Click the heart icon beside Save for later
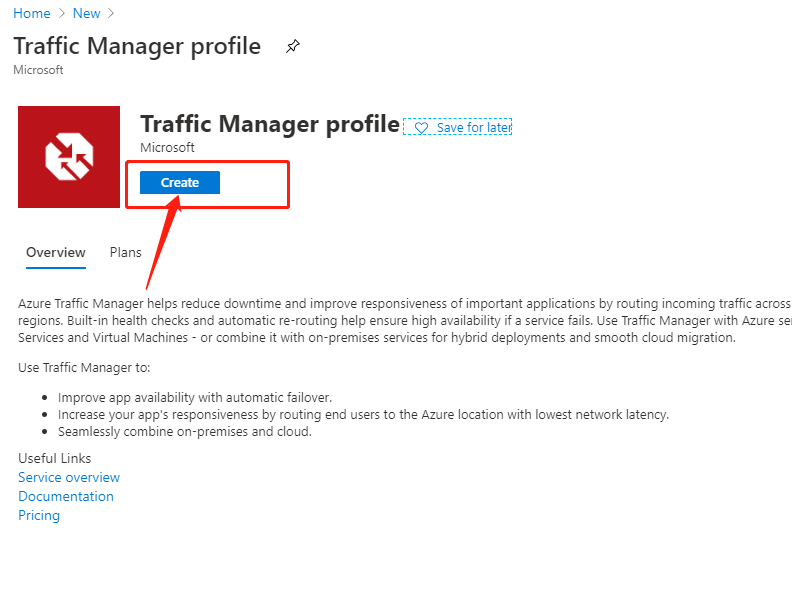 click(421, 128)
